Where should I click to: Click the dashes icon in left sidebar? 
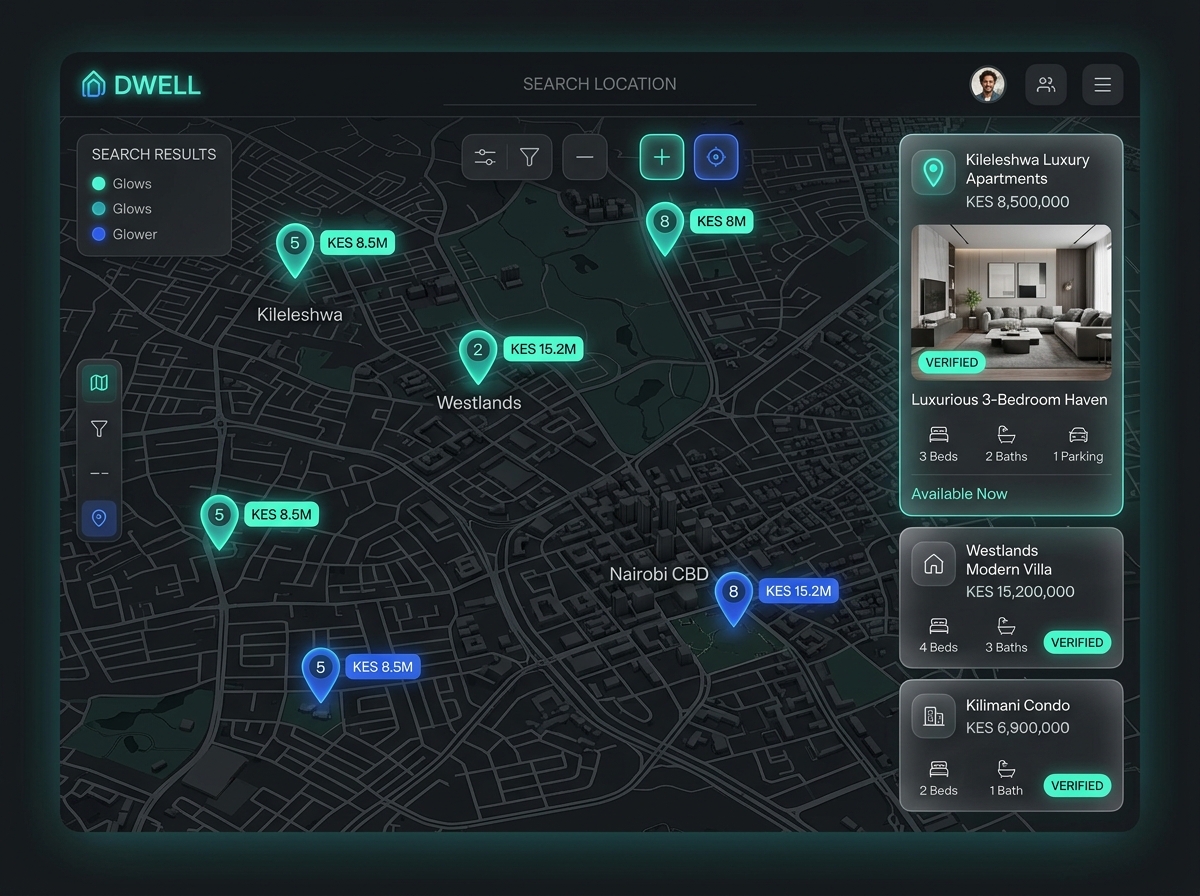[99, 474]
